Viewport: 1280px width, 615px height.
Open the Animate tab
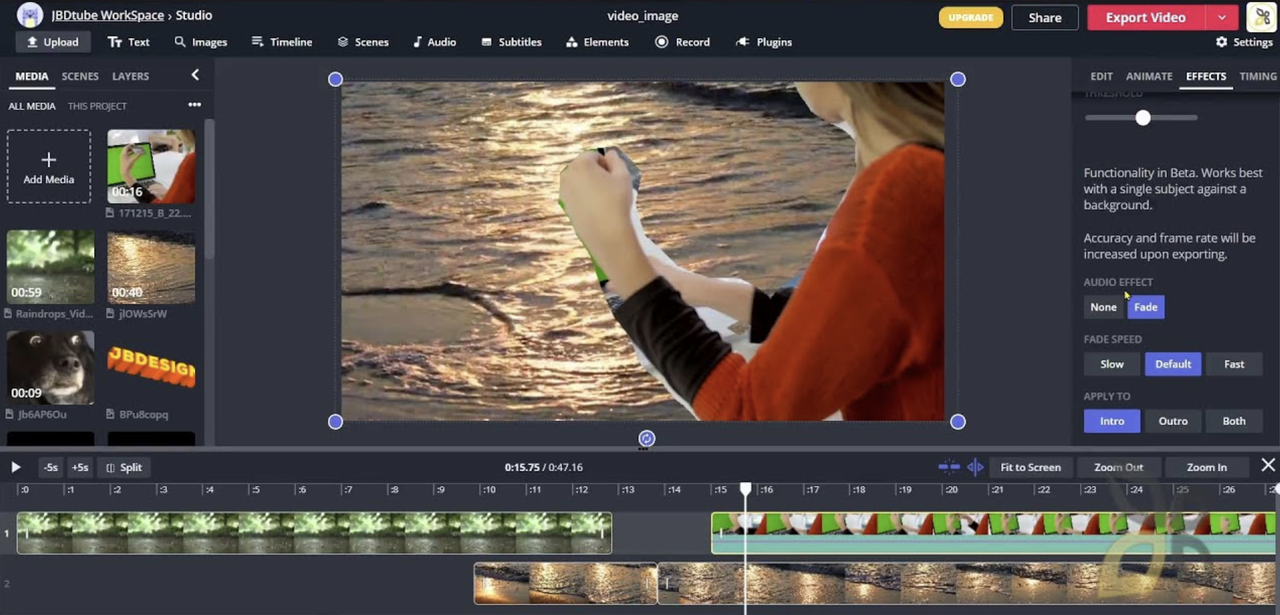[1149, 76]
